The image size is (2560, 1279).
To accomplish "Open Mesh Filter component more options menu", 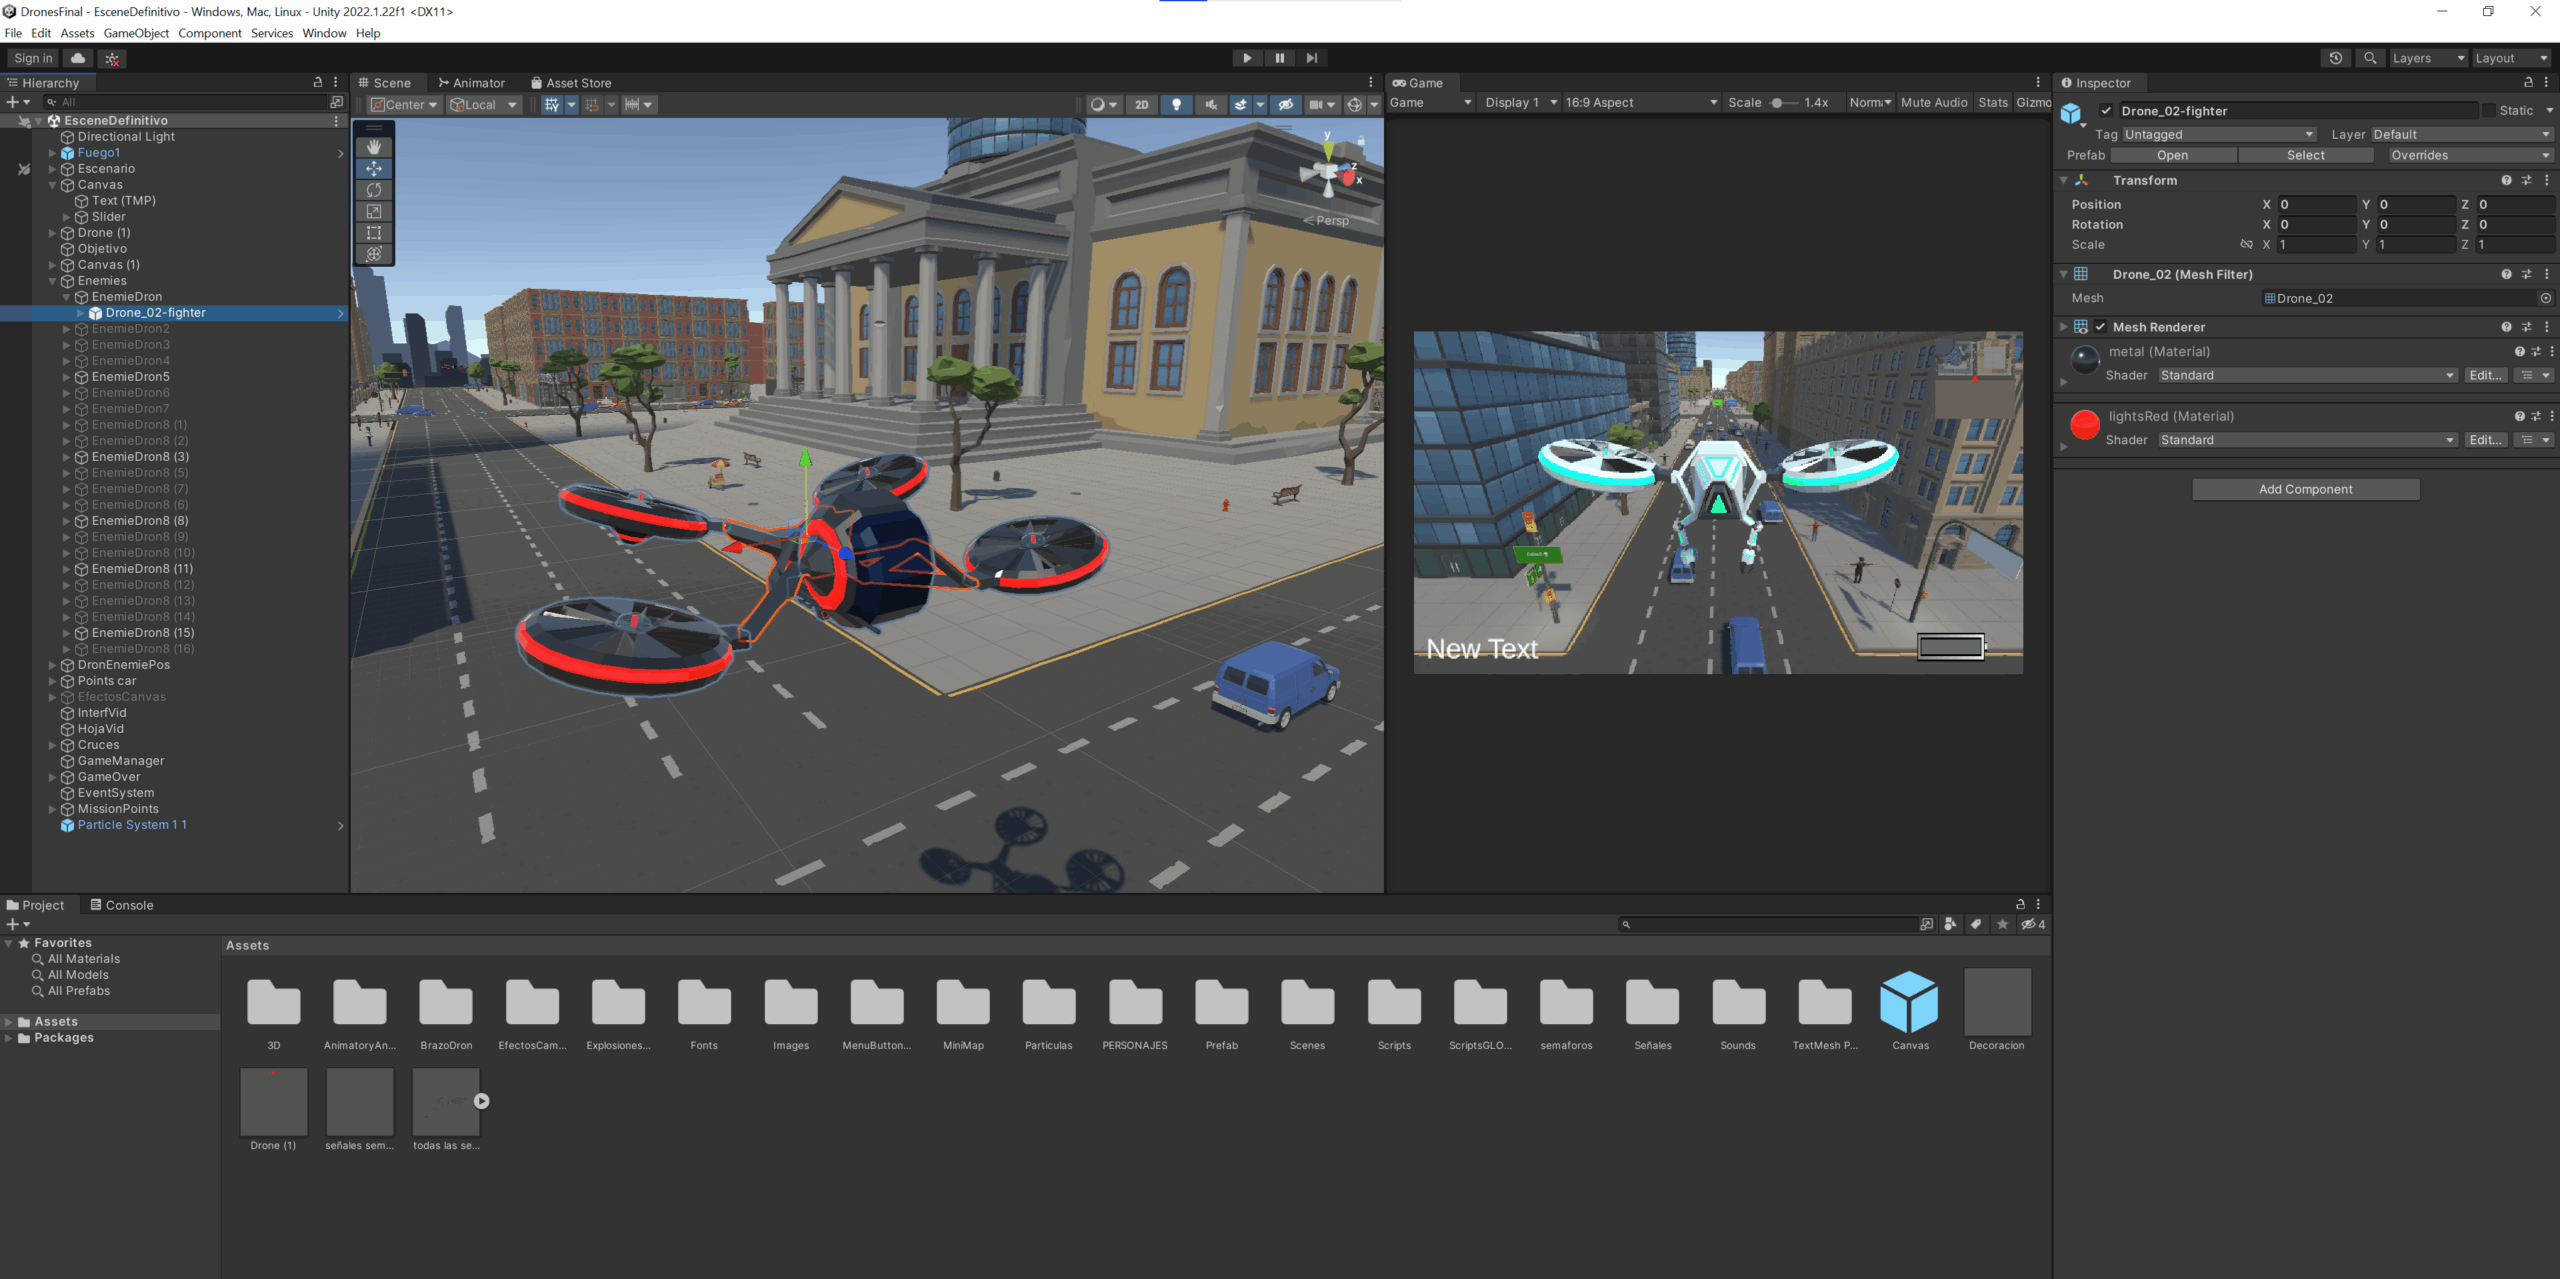I will coord(2546,274).
